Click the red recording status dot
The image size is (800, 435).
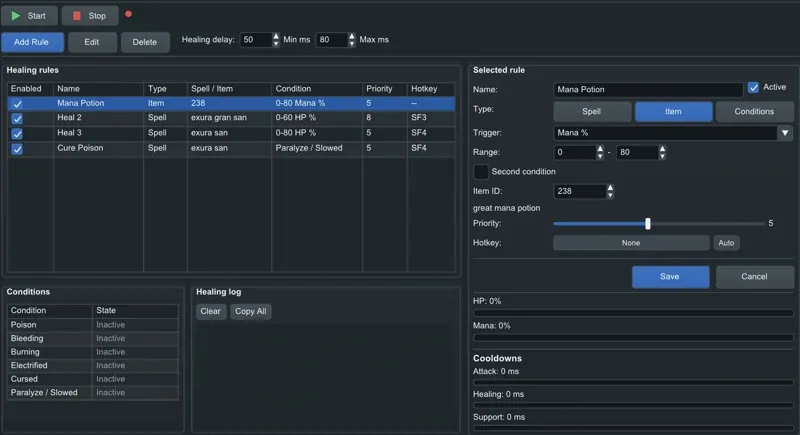pyautogui.click(x=129, y=14)
